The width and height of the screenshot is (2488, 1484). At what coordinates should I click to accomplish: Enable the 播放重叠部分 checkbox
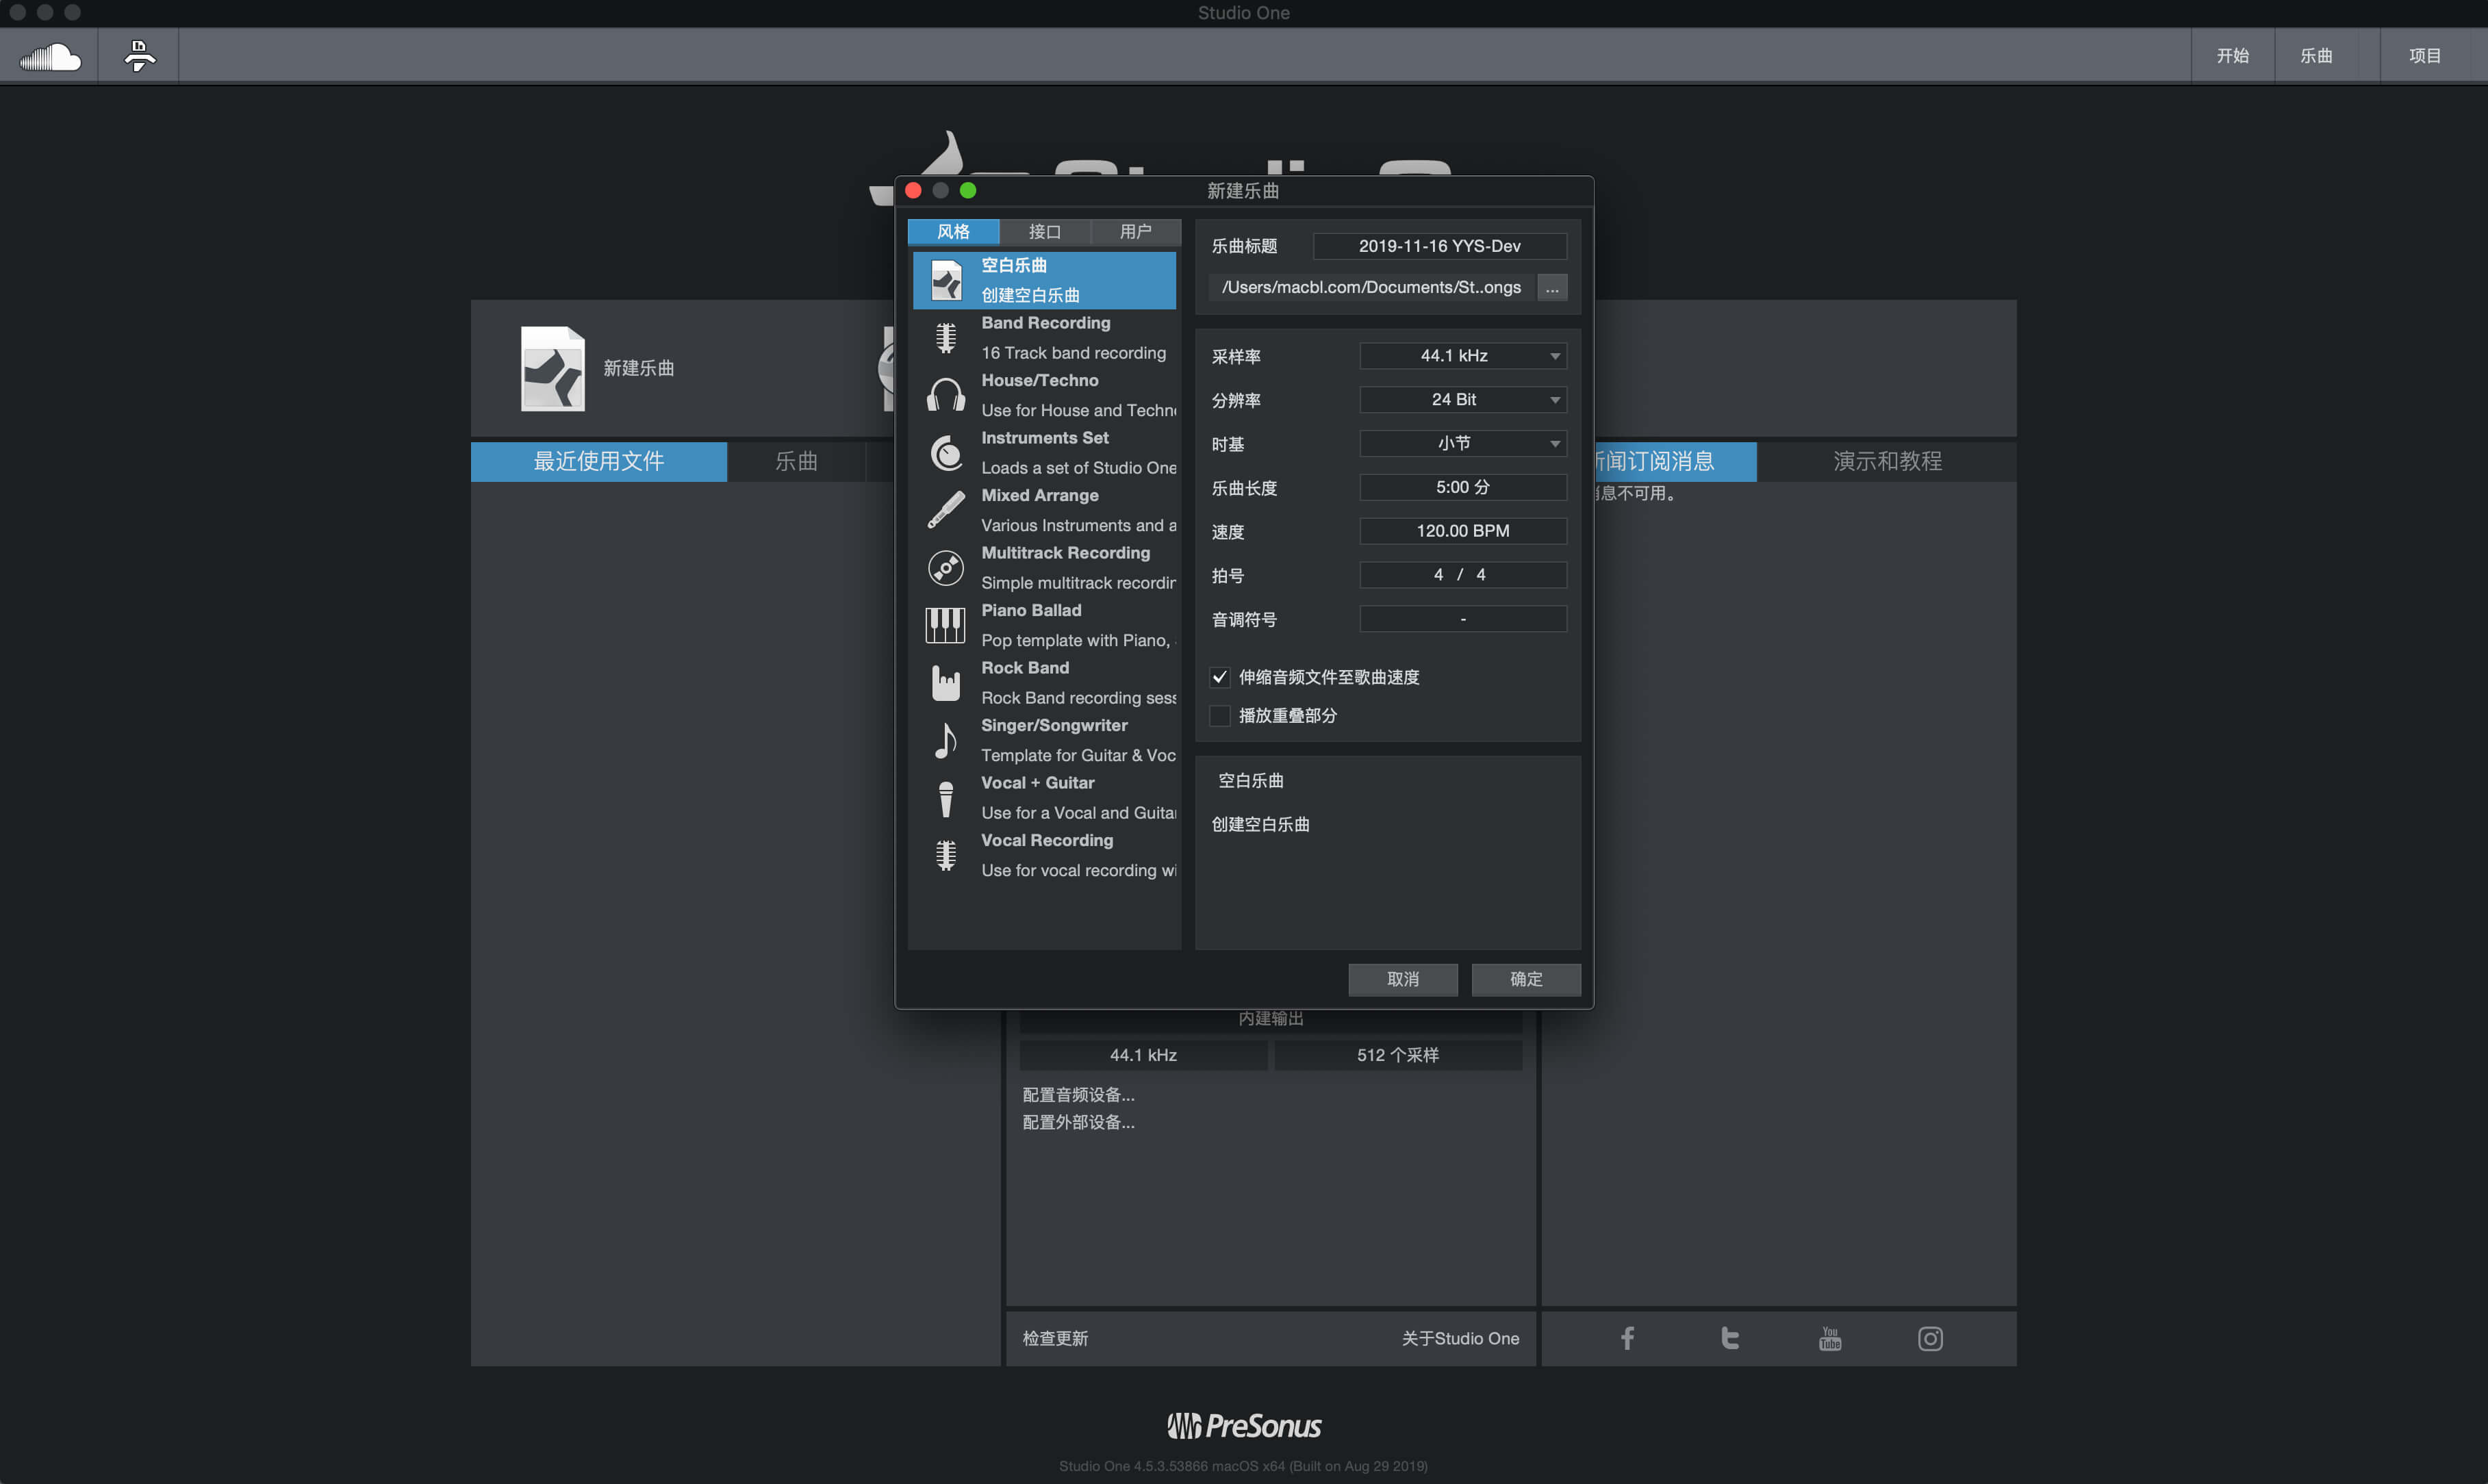coord(1219,715)
